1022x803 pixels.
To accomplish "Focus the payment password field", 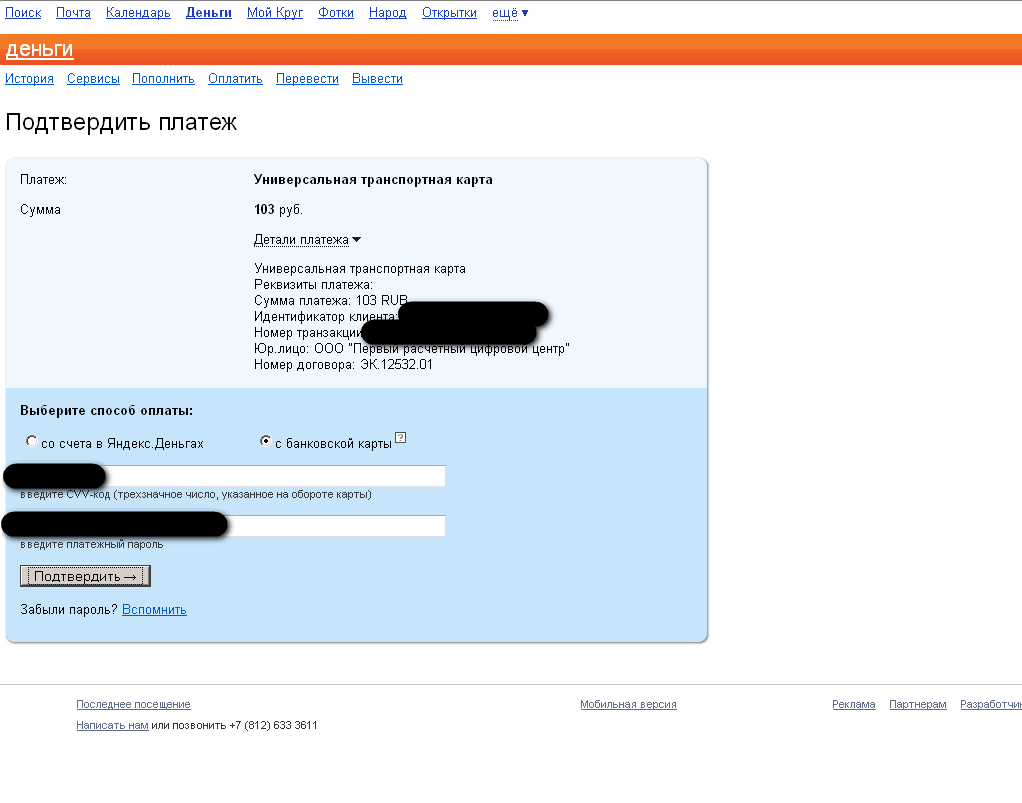I will point(335,526).
